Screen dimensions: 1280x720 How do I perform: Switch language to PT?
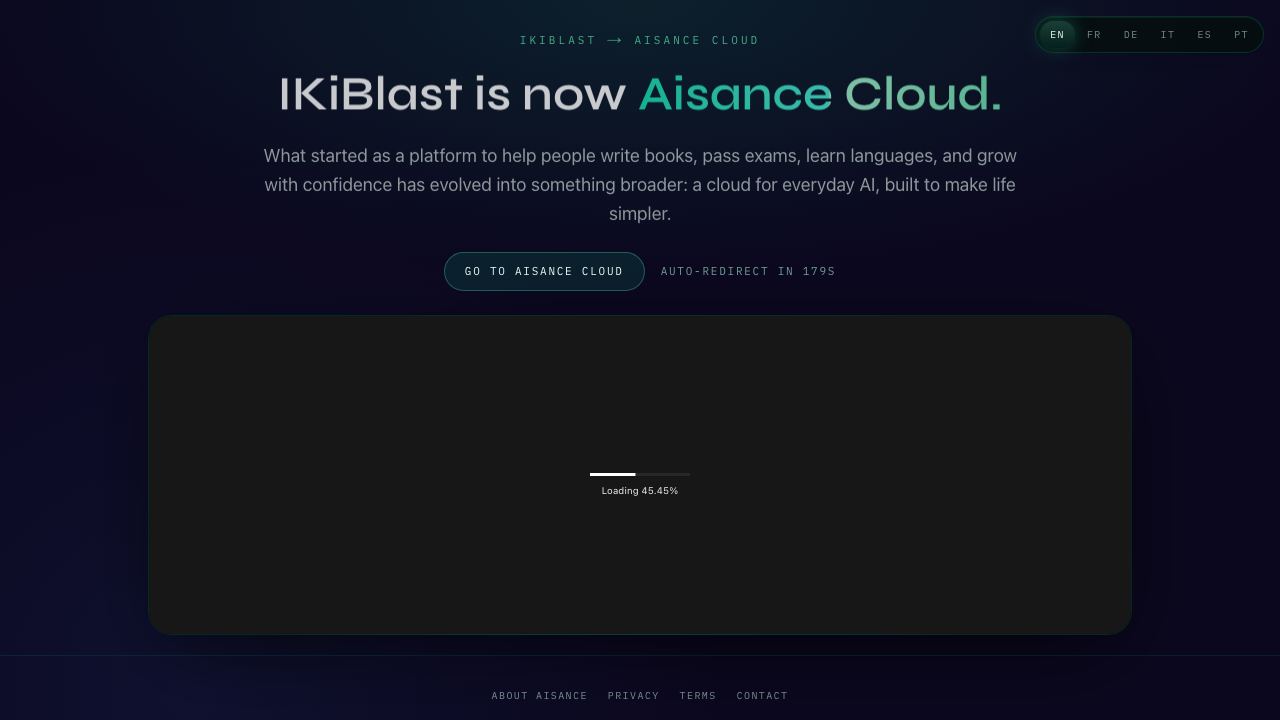(1241, 35)
